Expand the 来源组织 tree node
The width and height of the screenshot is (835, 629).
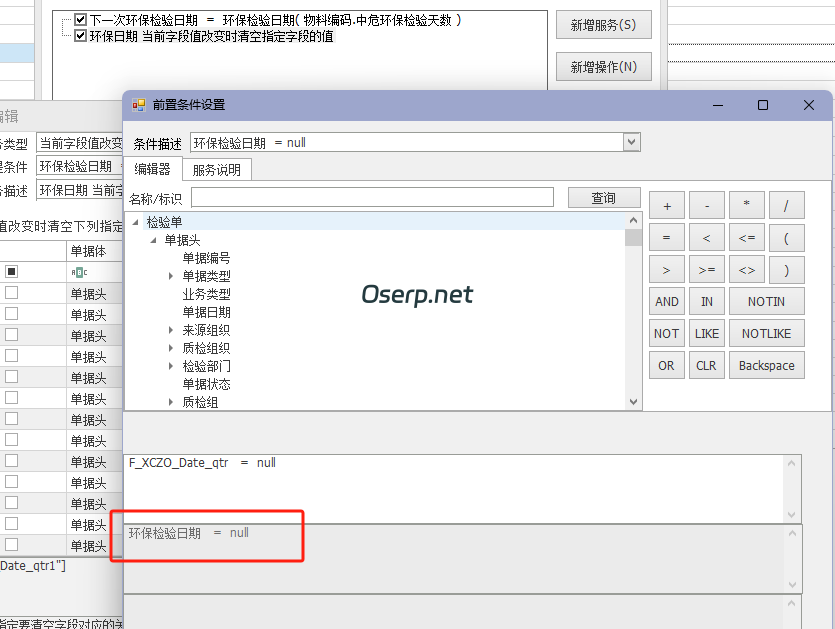[168, 330]
